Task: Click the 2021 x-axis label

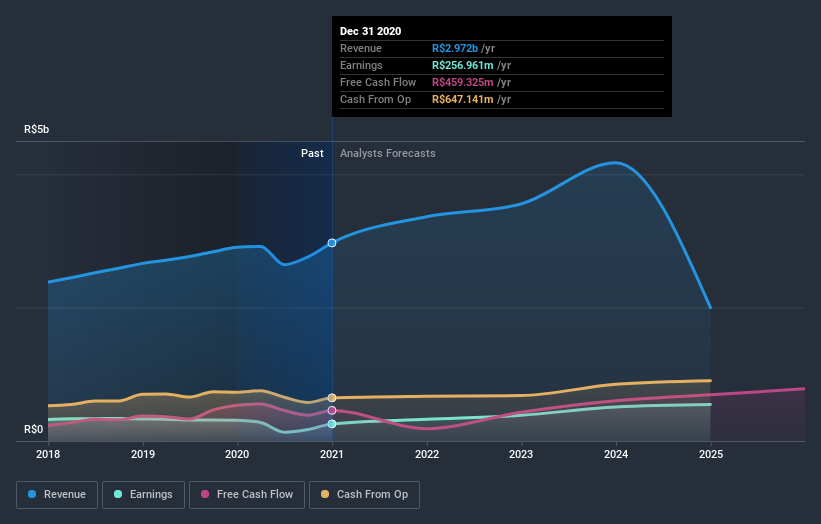Action: point(332,454)
